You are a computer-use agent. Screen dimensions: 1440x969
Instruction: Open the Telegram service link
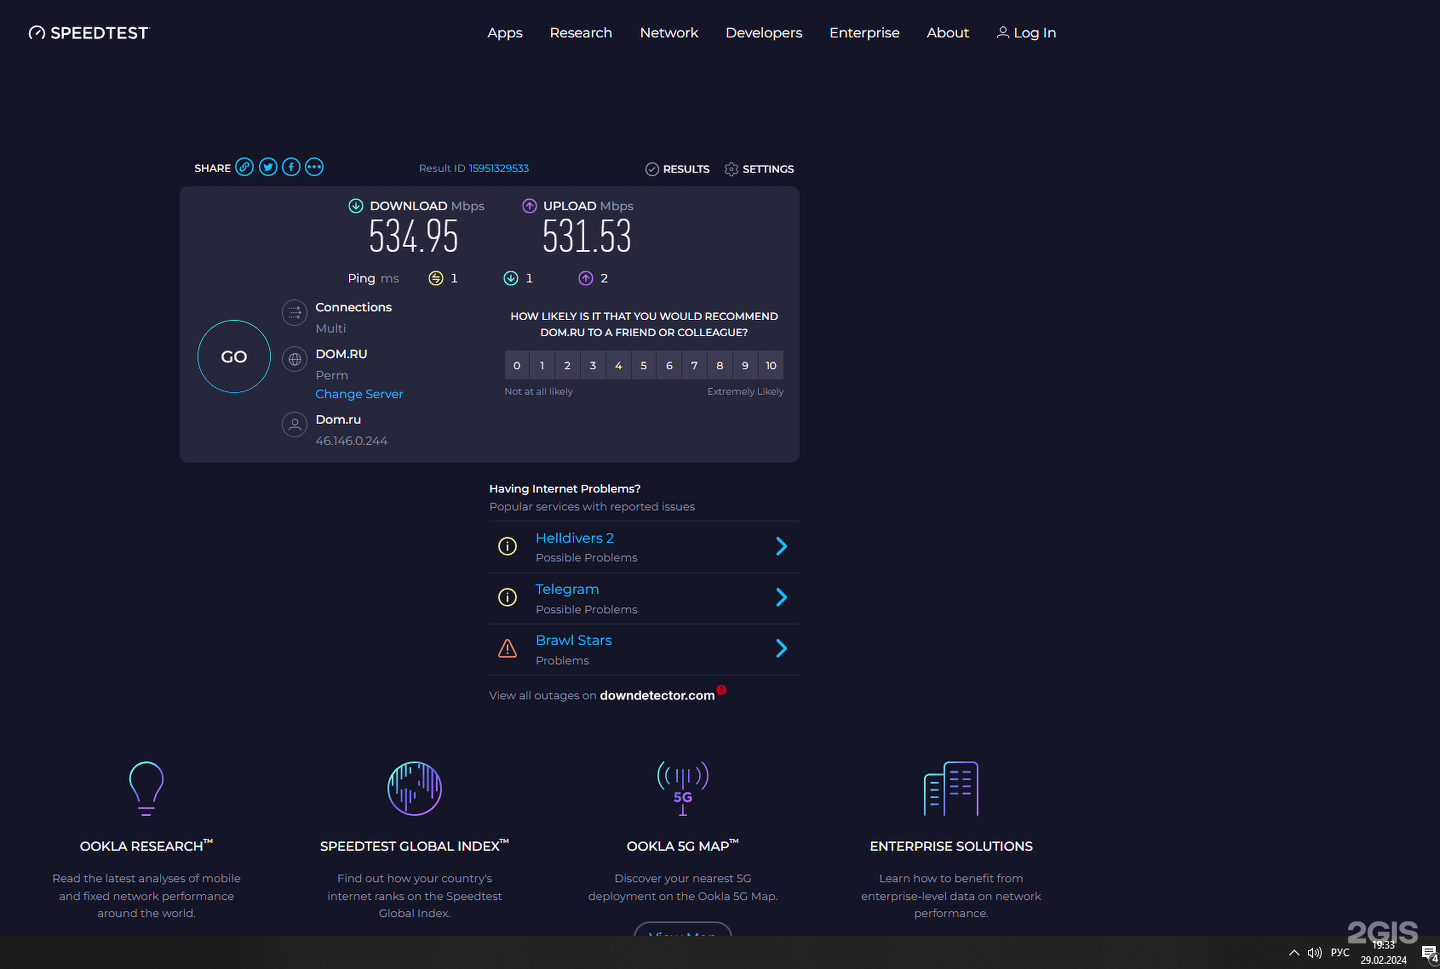[567, 589]
